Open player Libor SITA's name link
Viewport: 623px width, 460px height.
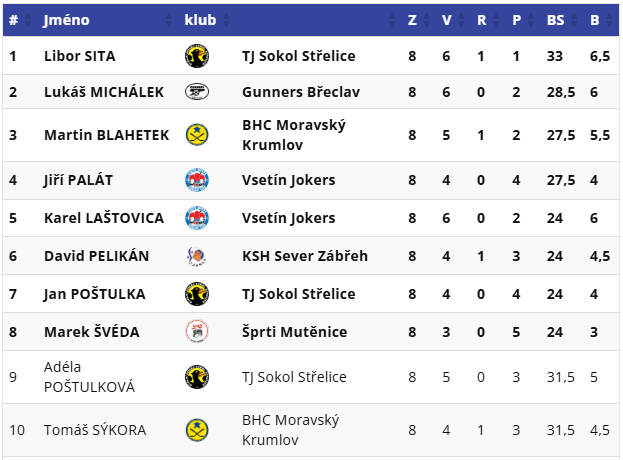click(x=79, y=56)
